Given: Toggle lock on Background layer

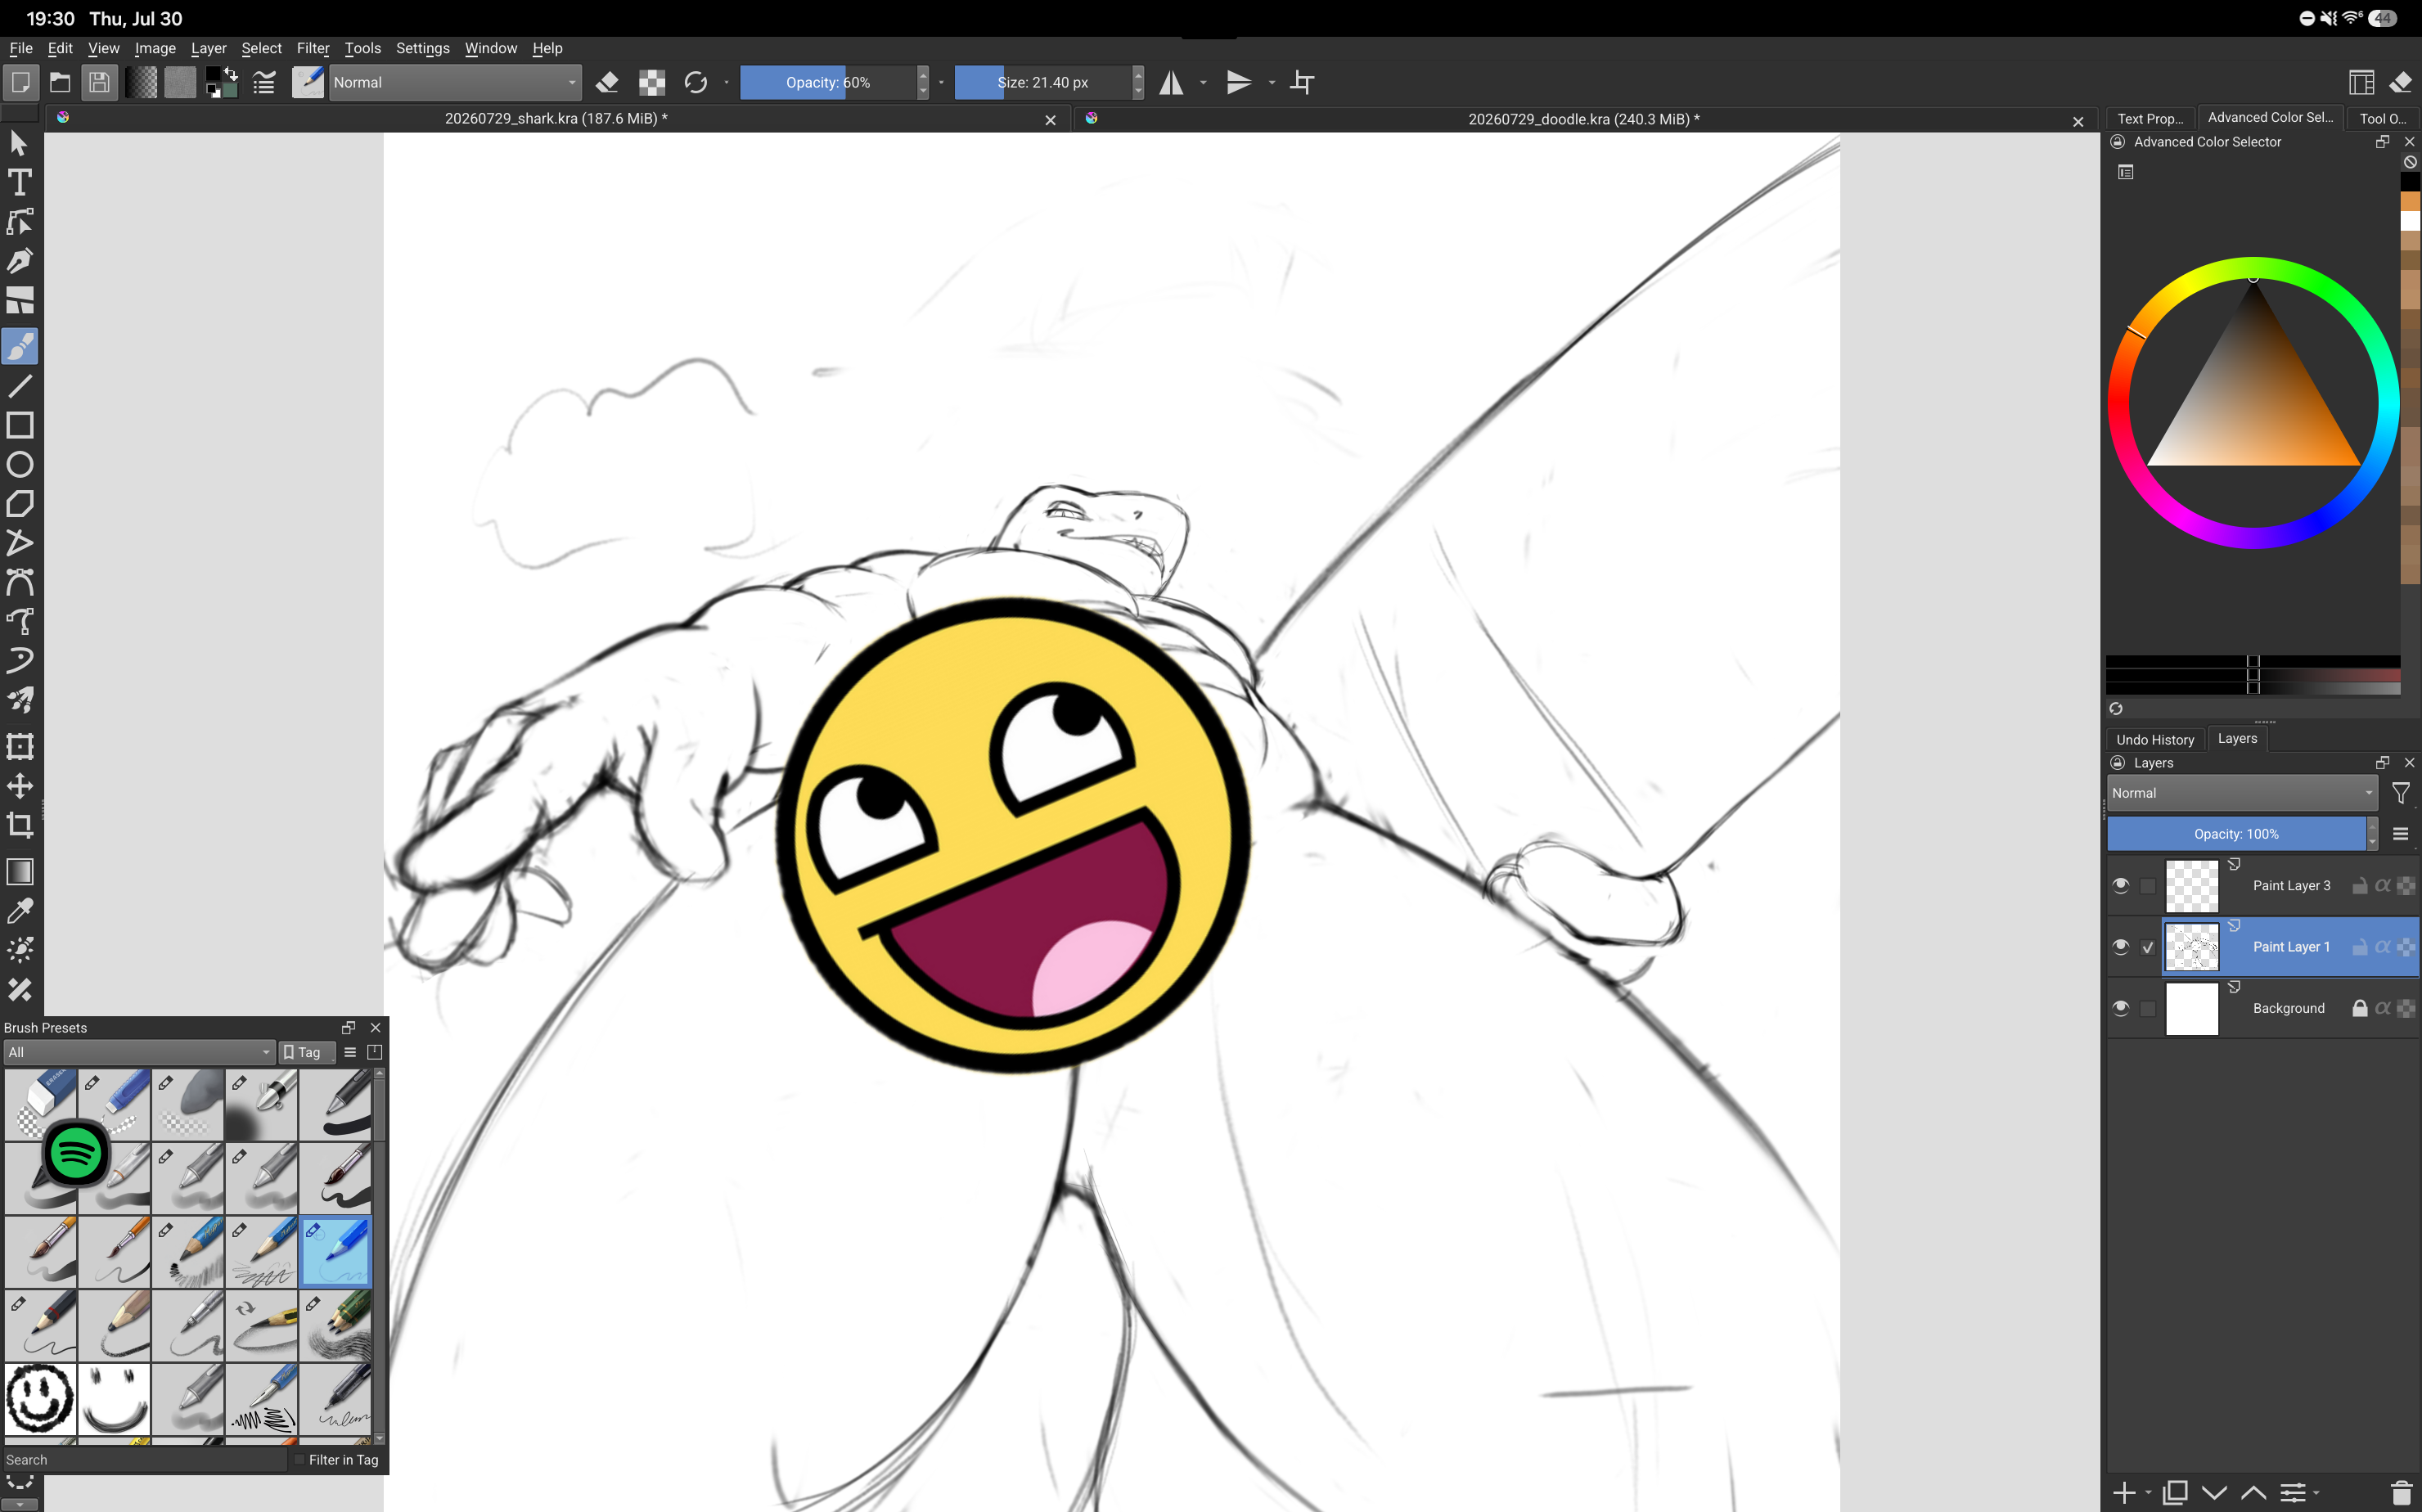Looking at the screenshot, I should tap(2360, 1008).
